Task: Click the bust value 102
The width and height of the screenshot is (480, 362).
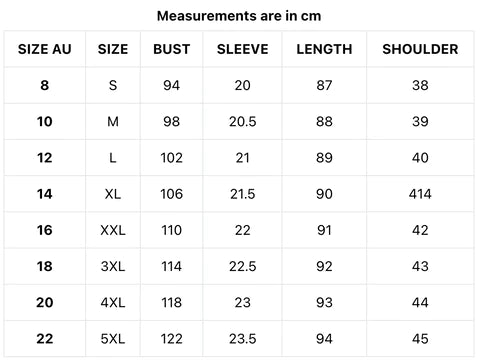Action: [172, 158]
